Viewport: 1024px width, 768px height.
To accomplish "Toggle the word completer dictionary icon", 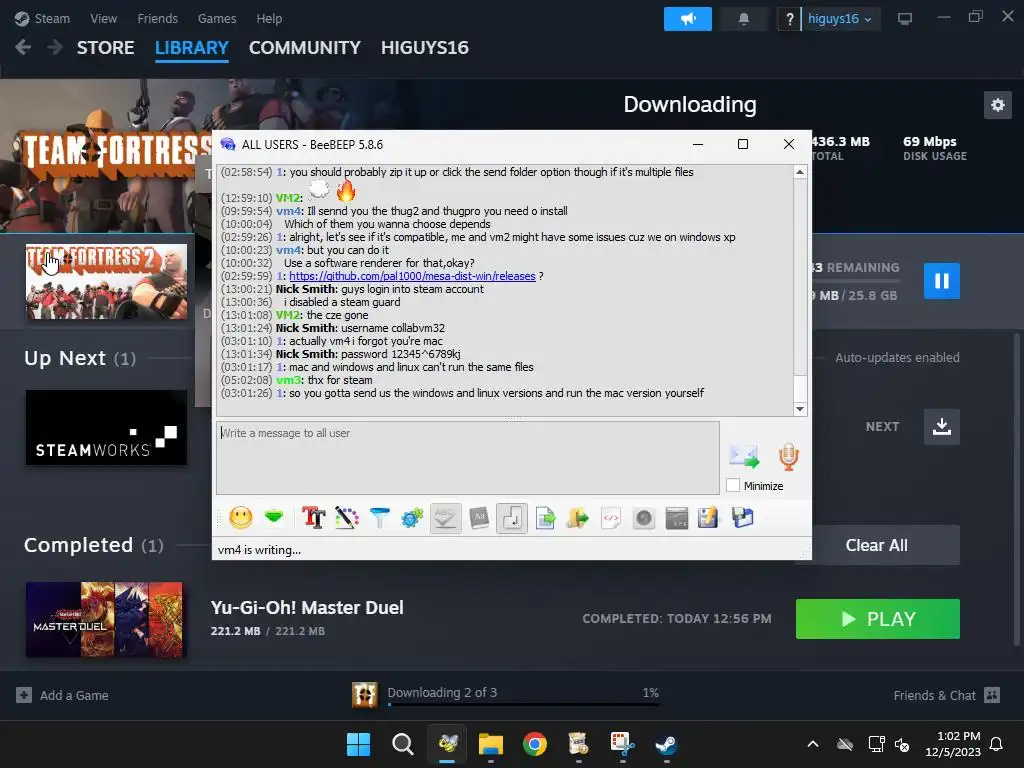I will pyautogui.click(x=479, y=518).
